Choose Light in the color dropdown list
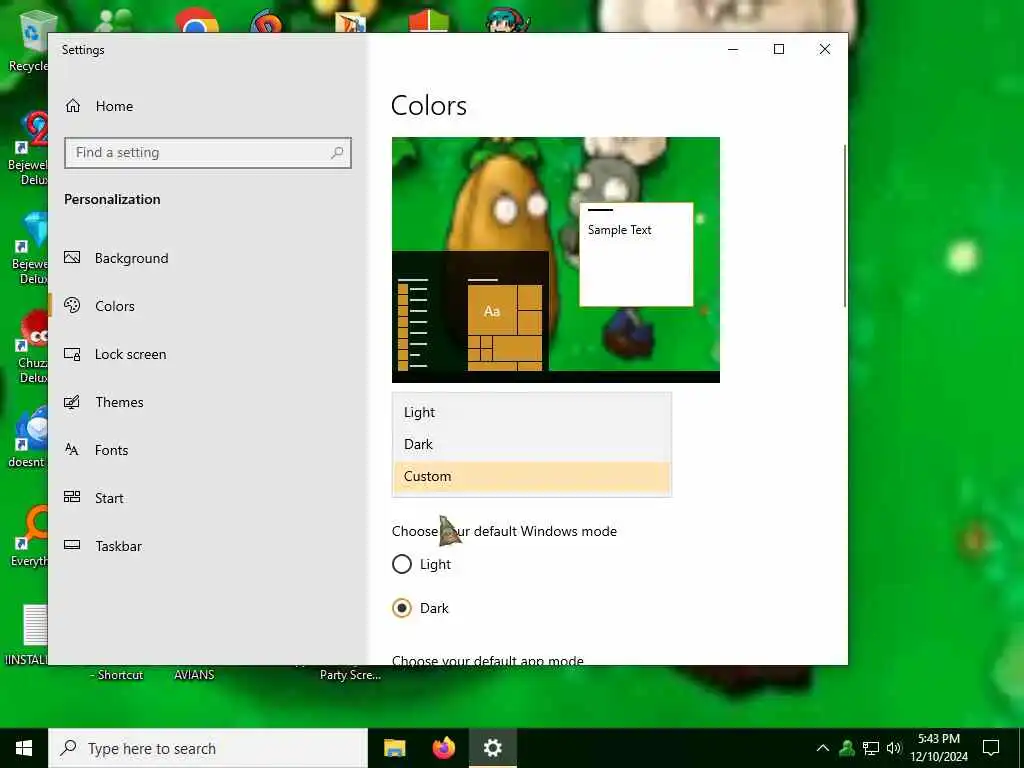Screen dimensions: 1024x768 [532, 412]
